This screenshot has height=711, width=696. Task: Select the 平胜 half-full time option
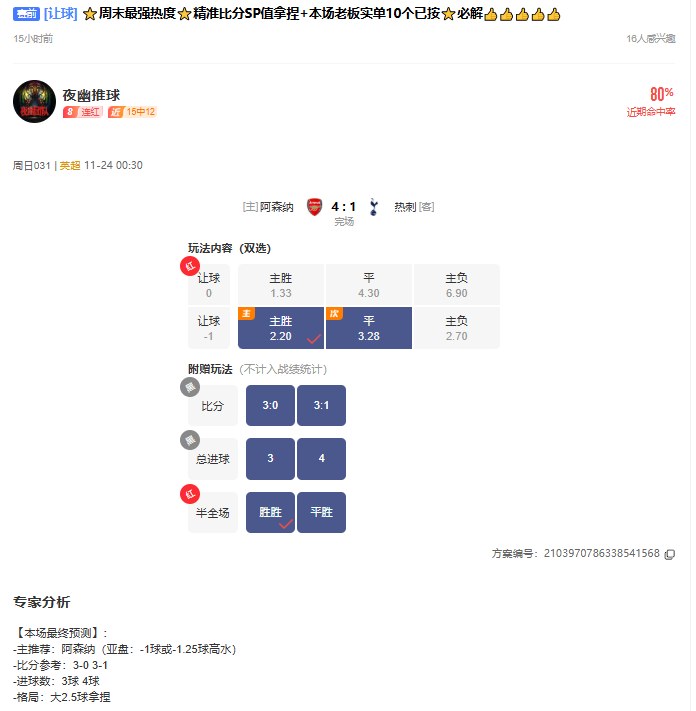point(321,512)
